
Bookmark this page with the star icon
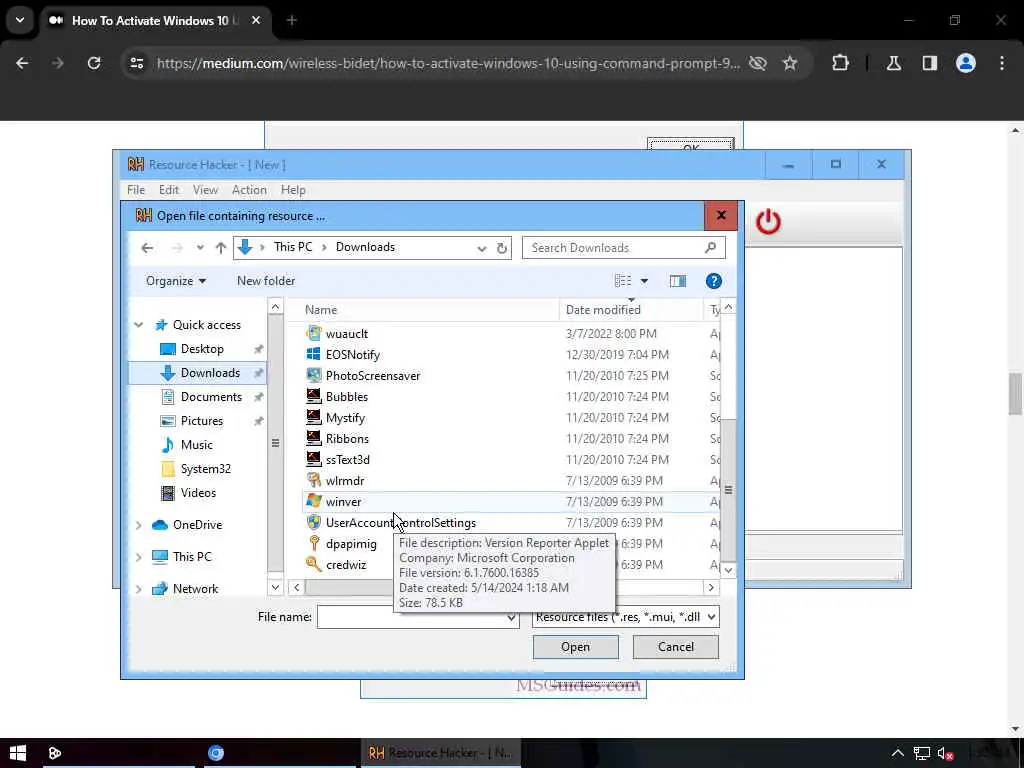click(790, 63)
